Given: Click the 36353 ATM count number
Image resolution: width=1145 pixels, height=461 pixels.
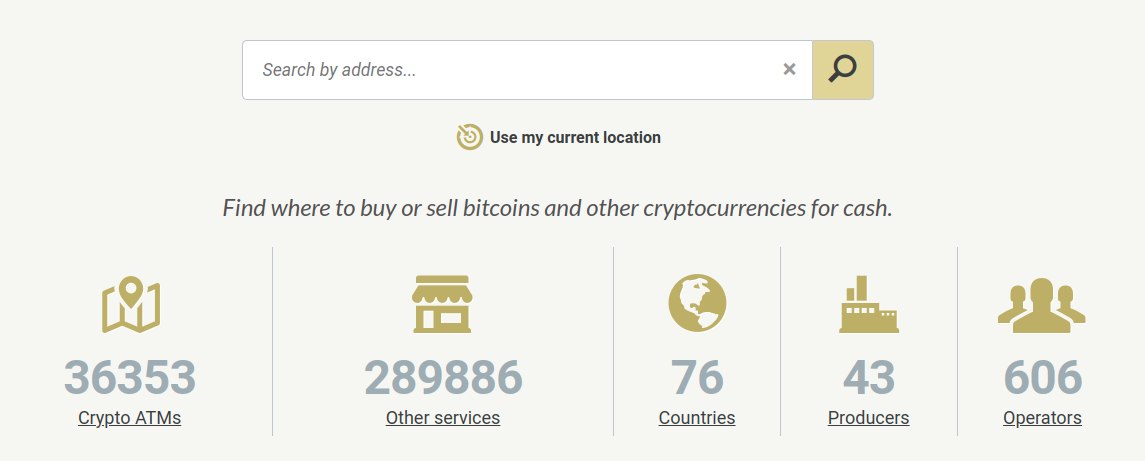Looking at the screenshot, I should coord(130,378).
